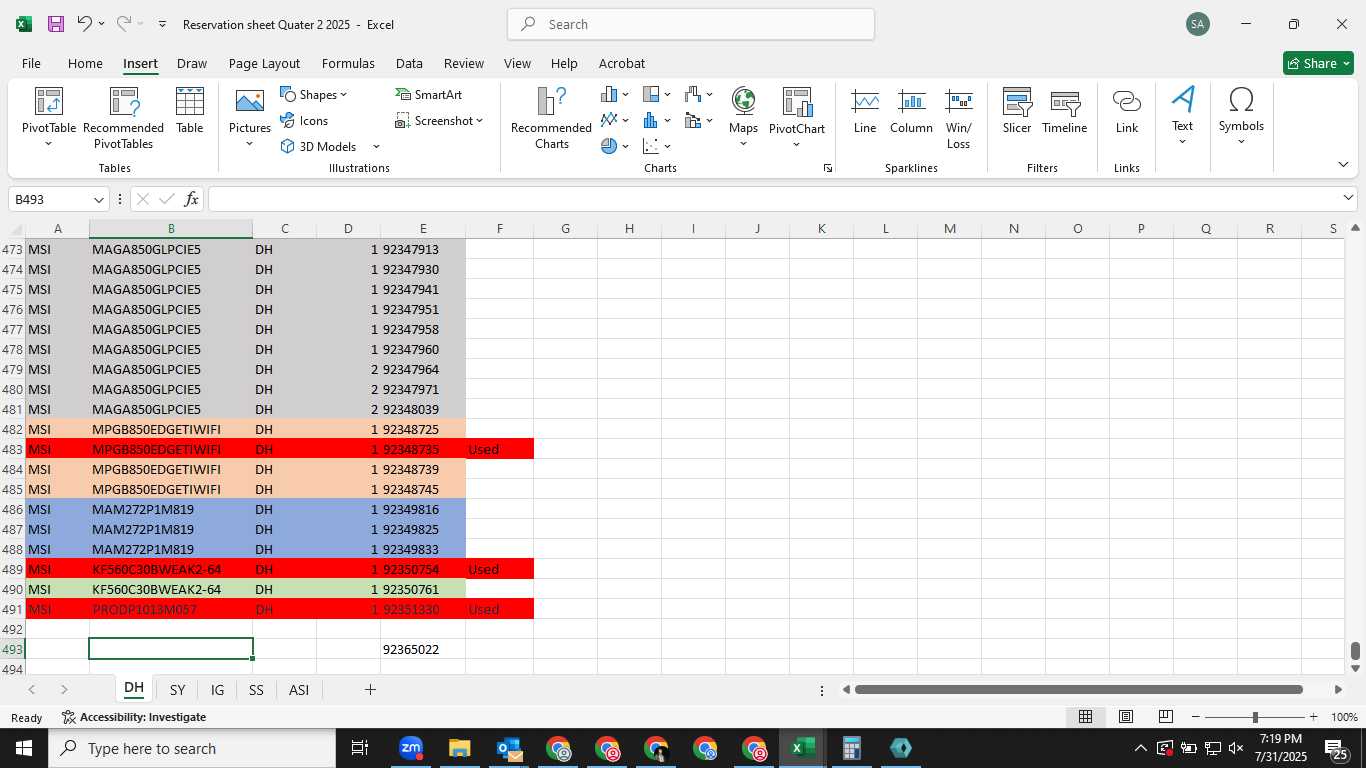Expand the Shapes dropdown
The width and height of the screenshot is (1366, 768).
point(343,94)
